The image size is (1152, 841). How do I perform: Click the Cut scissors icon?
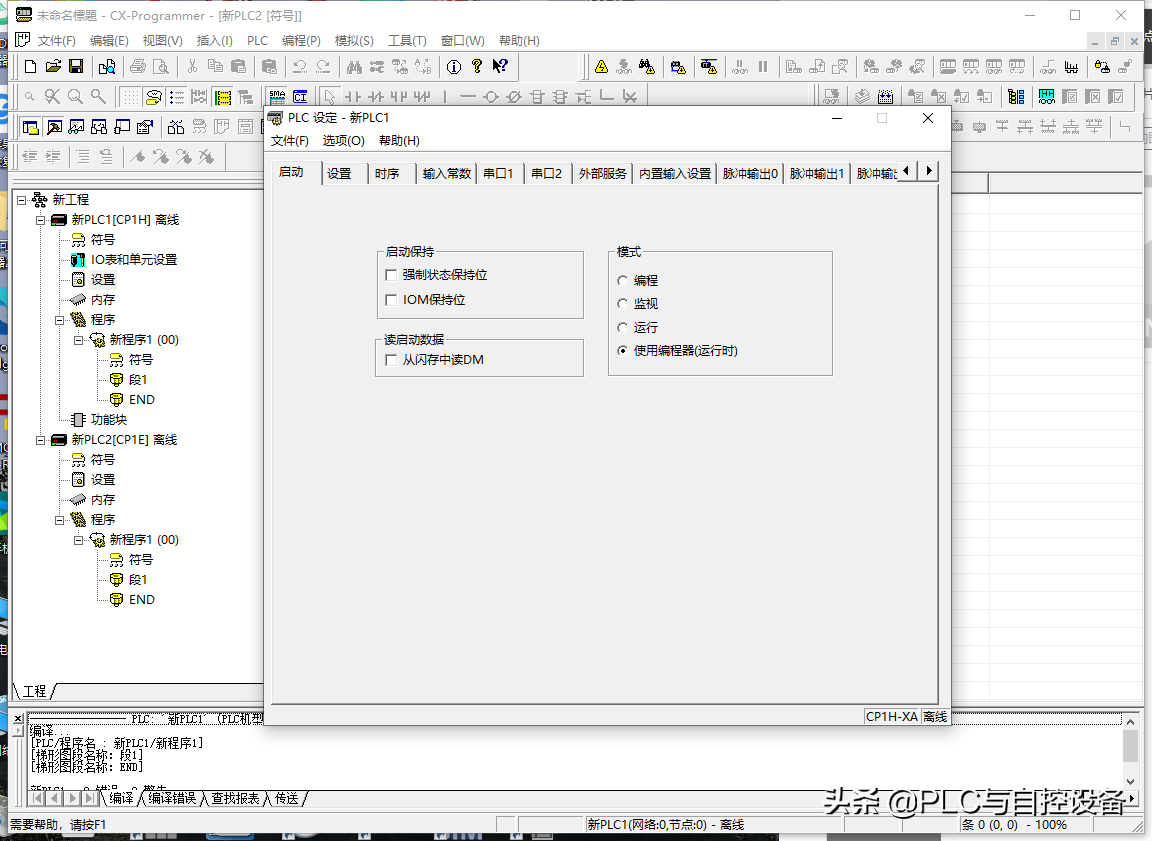(x=192, y=67)
